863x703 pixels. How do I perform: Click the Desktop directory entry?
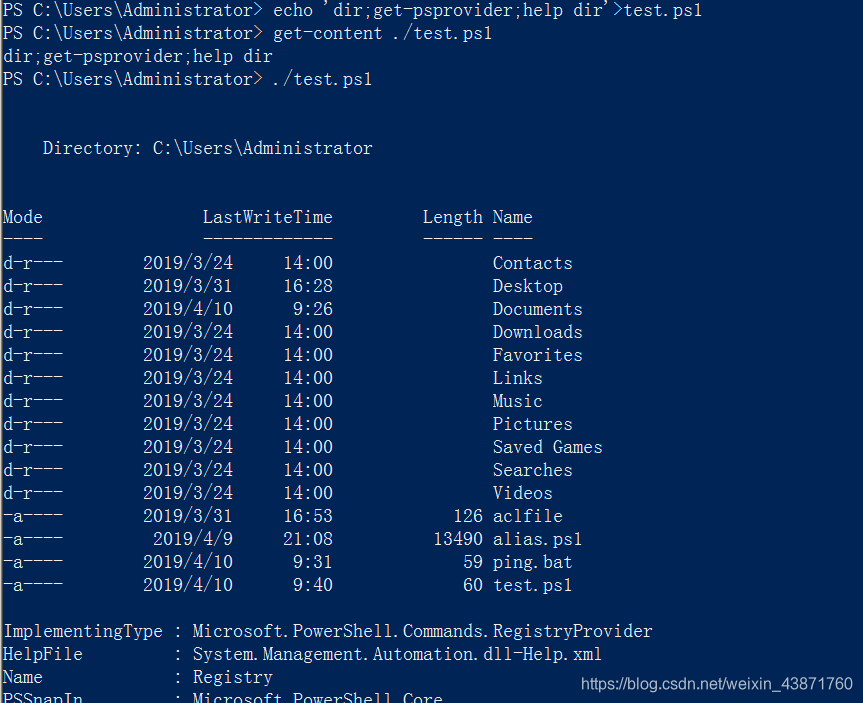[x=527, y=286]
